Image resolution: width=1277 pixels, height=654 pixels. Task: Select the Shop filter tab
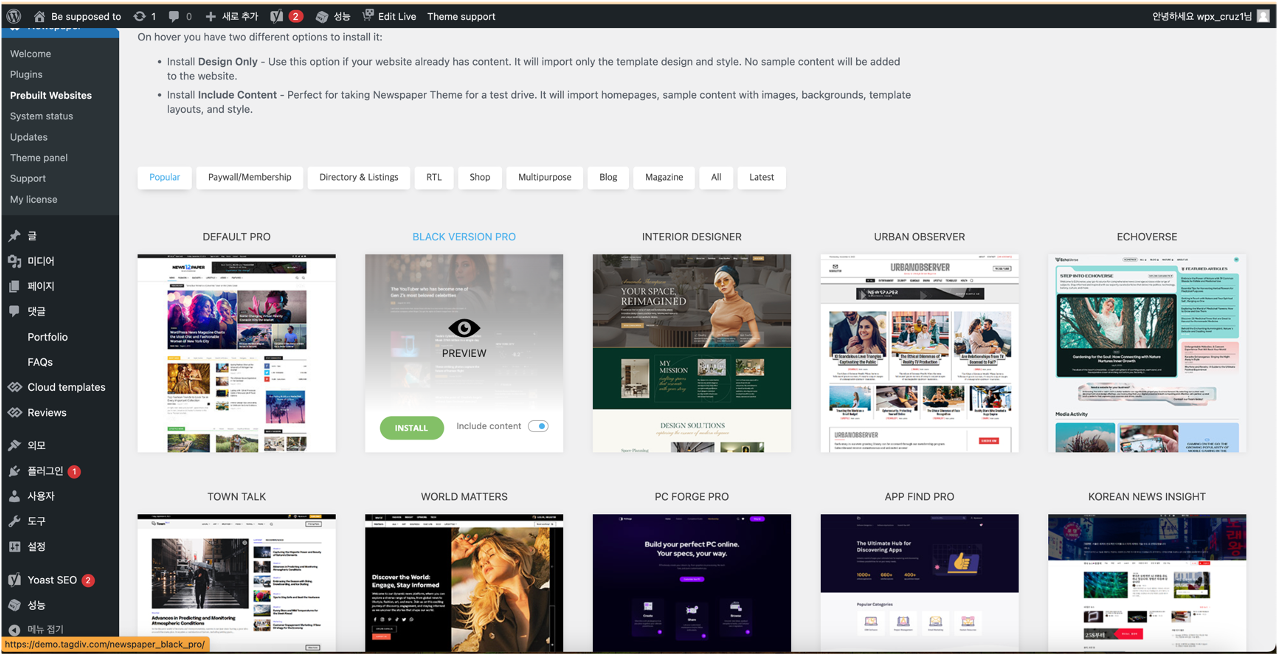pyautogui.click(x=480, y=177)
